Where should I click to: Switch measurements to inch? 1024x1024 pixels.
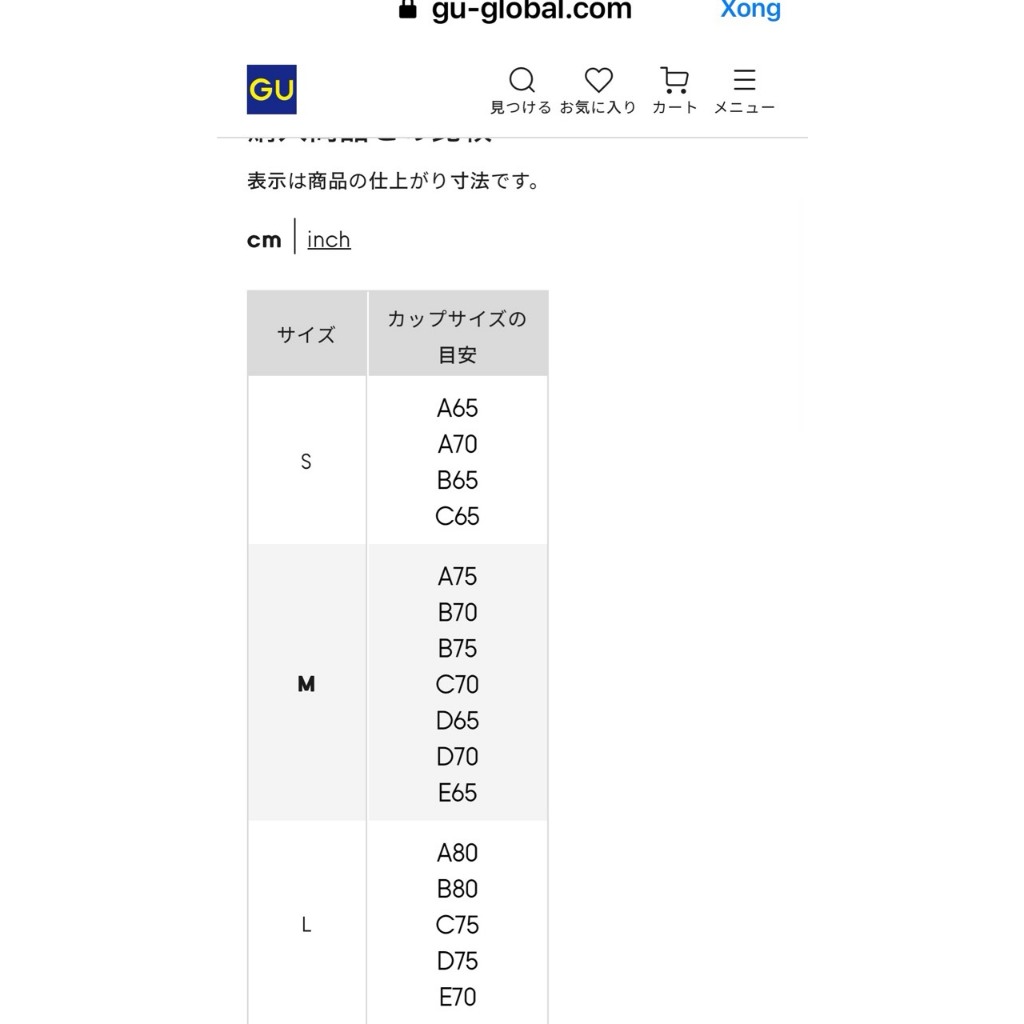(329, 240)
